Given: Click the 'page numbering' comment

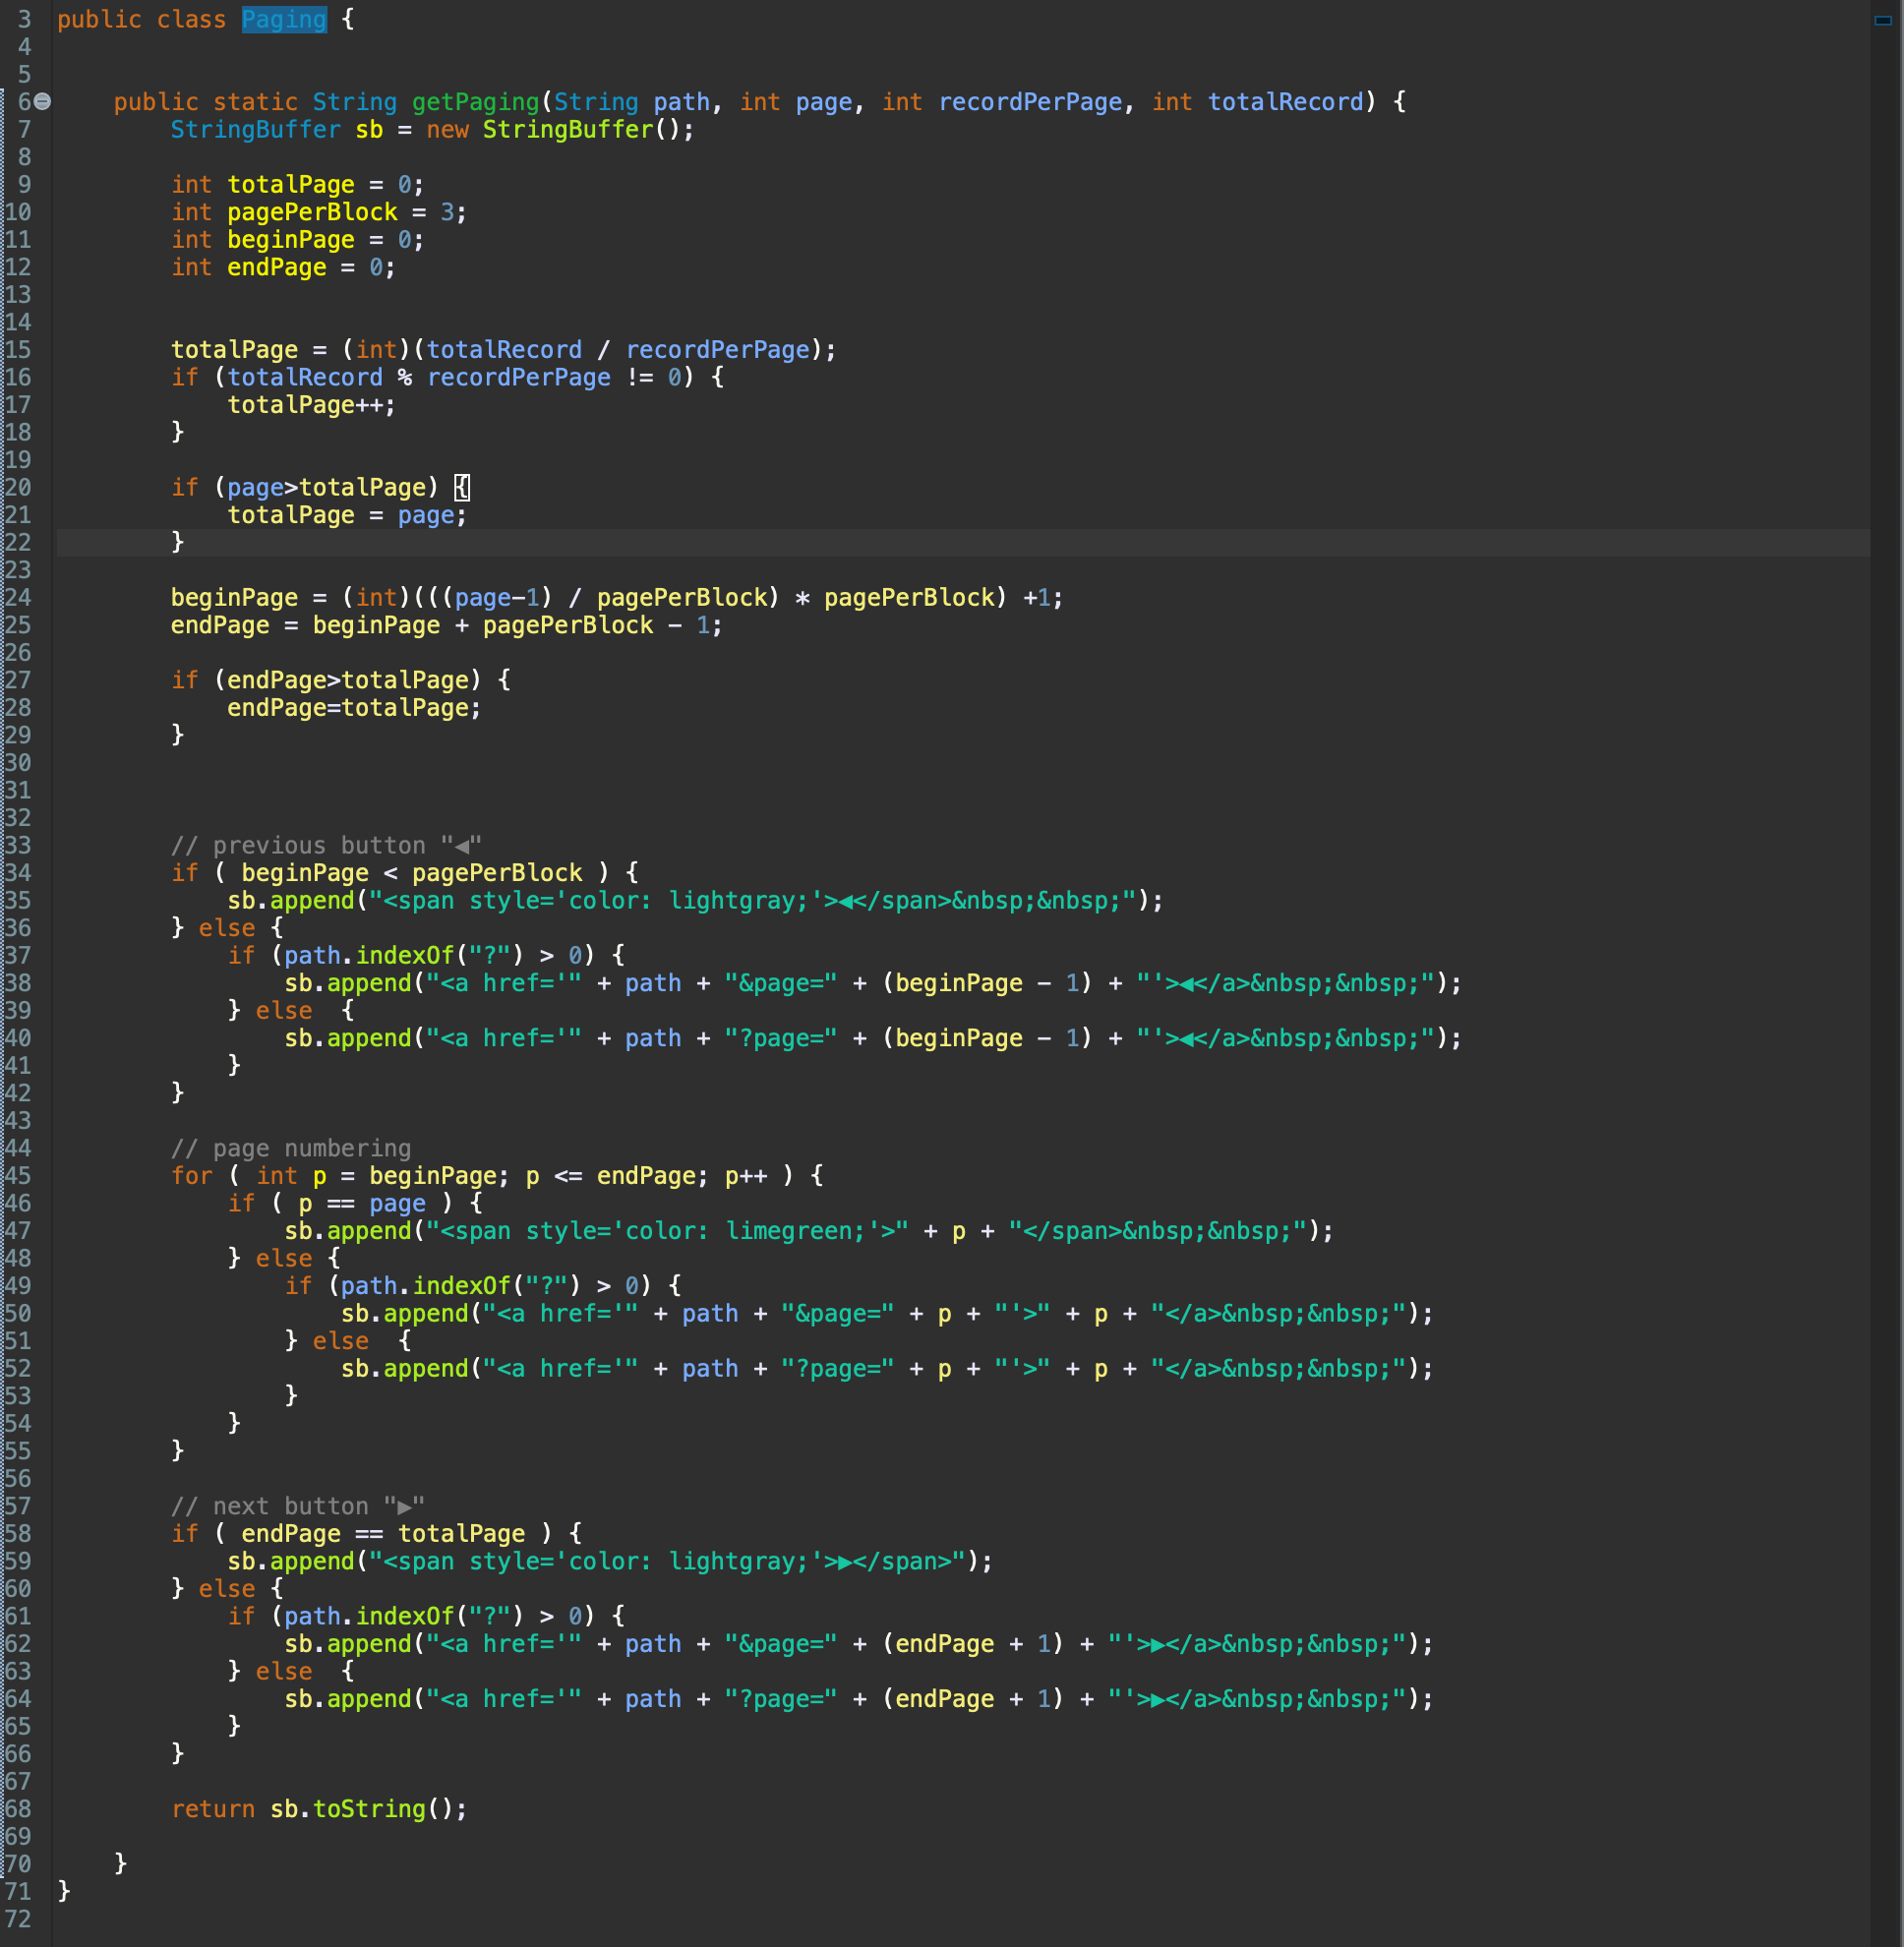Looking at the screenshot, I should (x=290, y=1148).
